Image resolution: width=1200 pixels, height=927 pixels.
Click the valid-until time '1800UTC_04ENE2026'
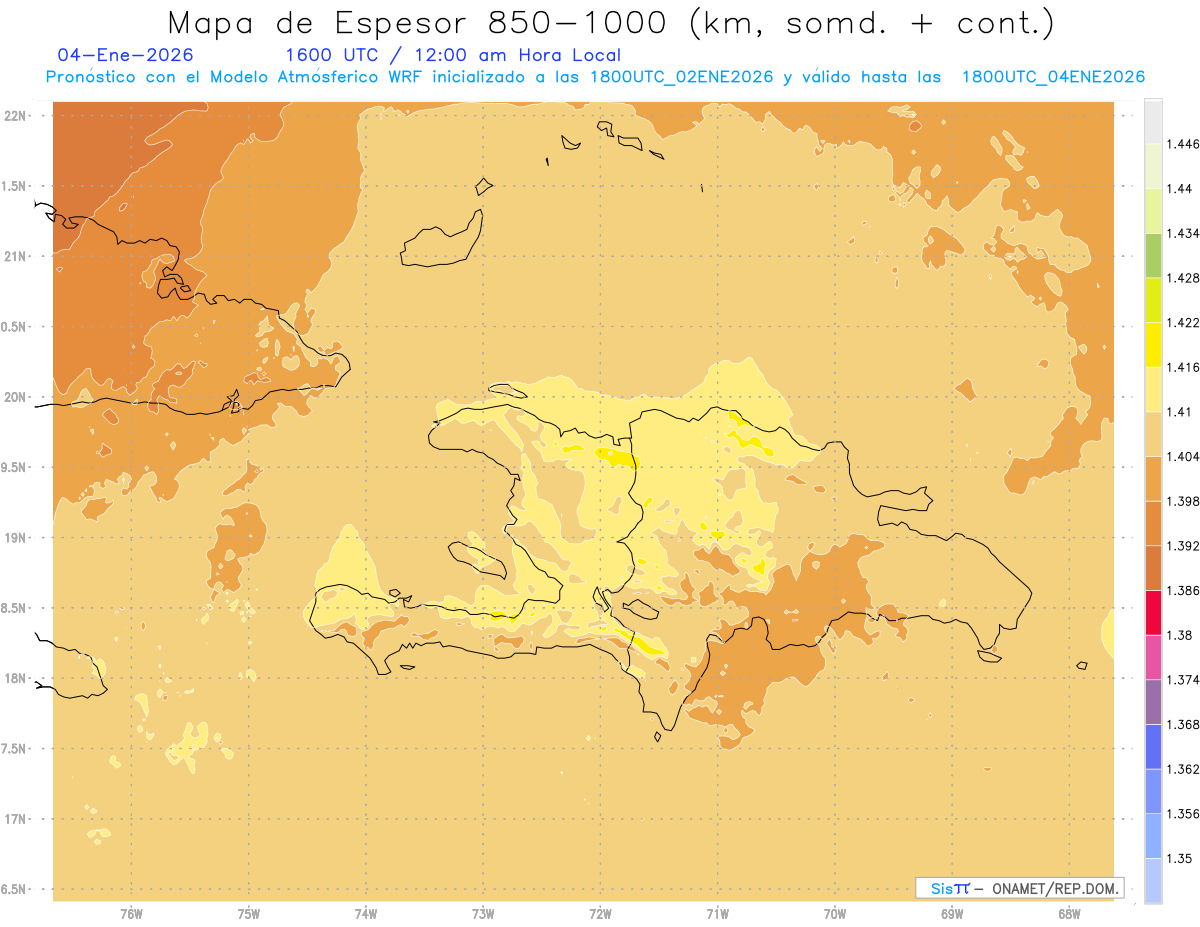click(x=1053, y=77)
